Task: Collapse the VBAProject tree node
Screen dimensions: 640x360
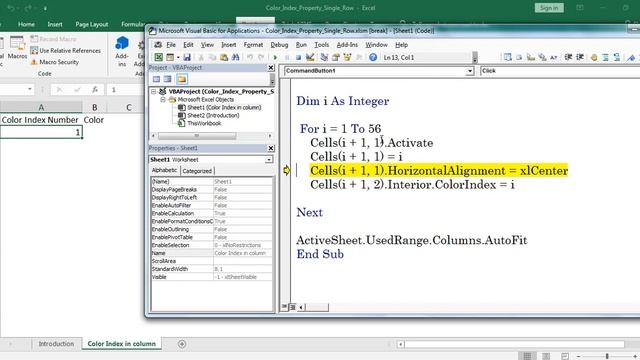Action: pyautogui.click(x=154, y=91)
